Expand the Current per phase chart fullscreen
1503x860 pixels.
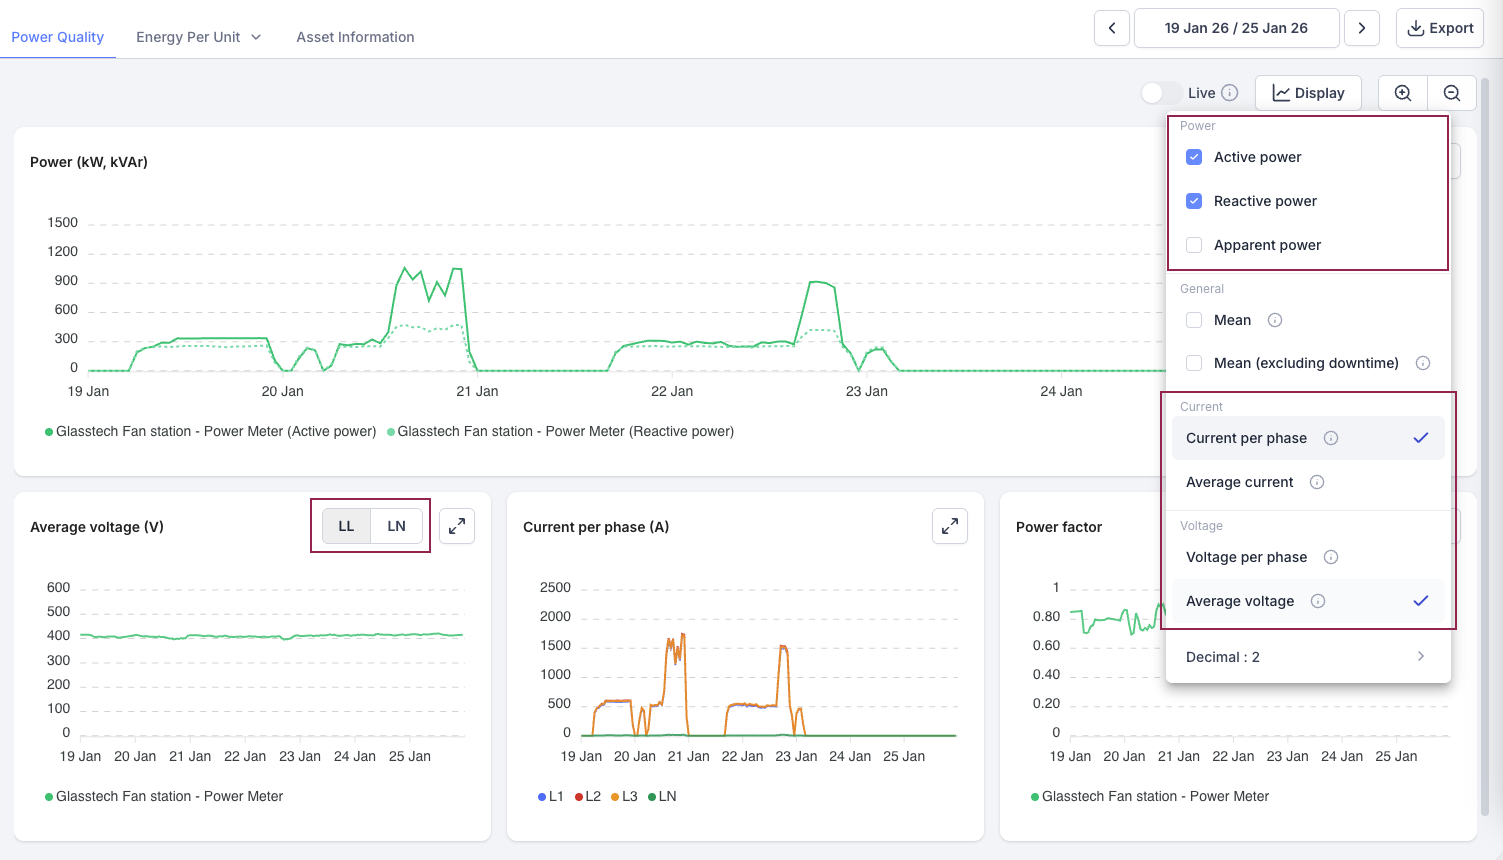coord(949,526)
